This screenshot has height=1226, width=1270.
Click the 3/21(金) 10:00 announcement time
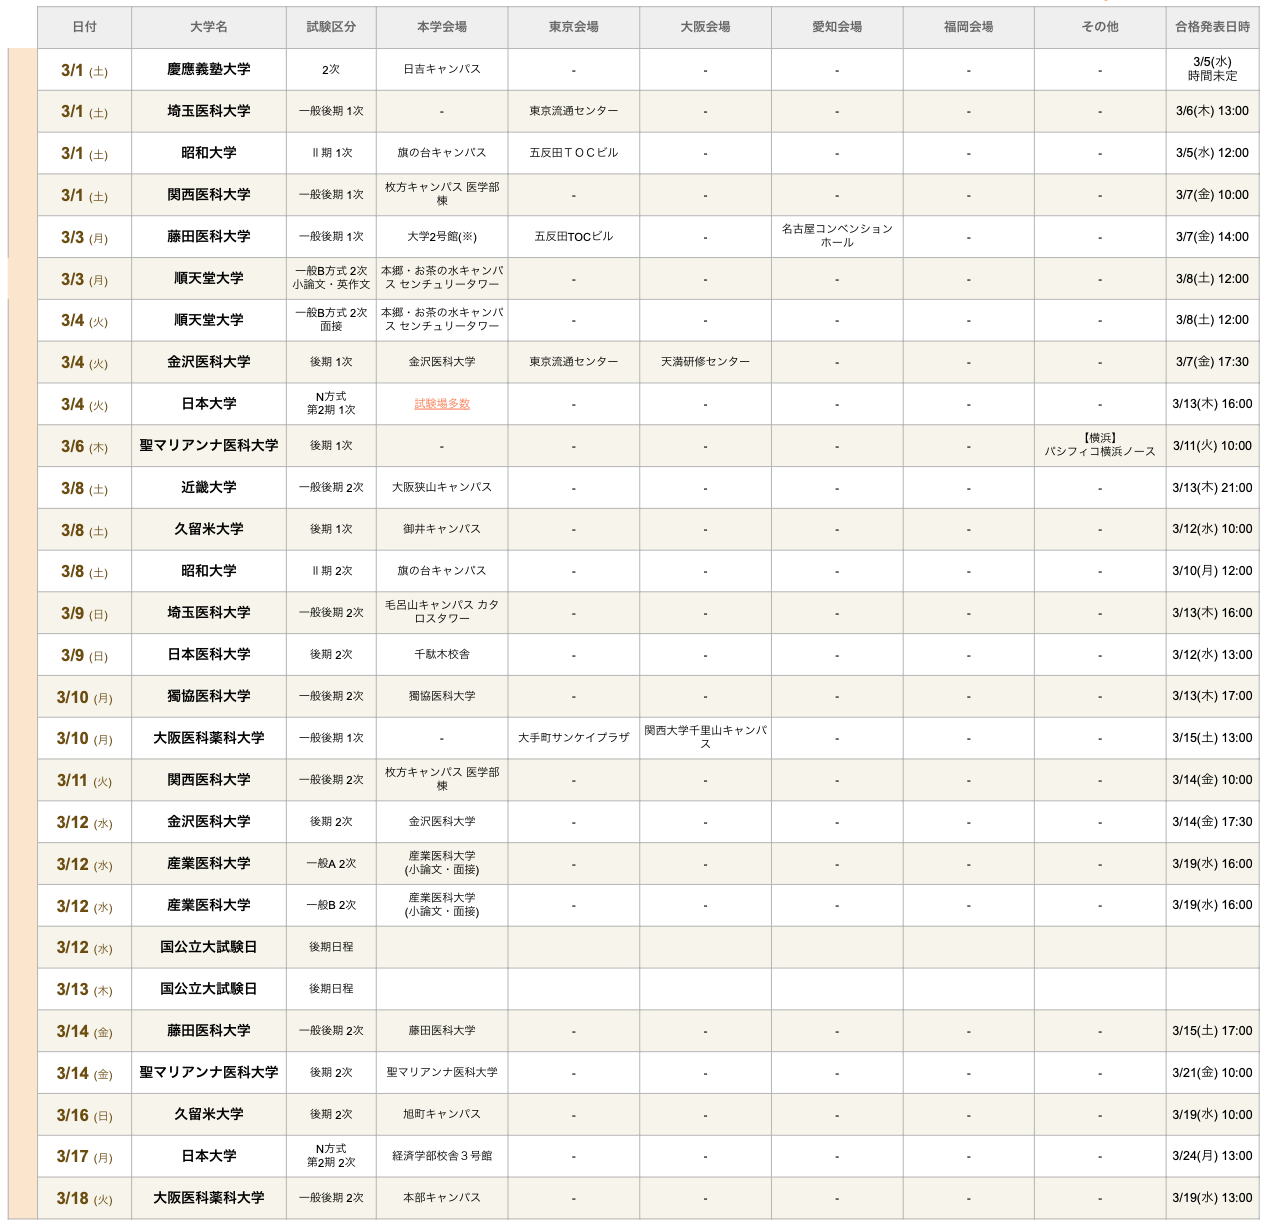pos(1212,1073)
